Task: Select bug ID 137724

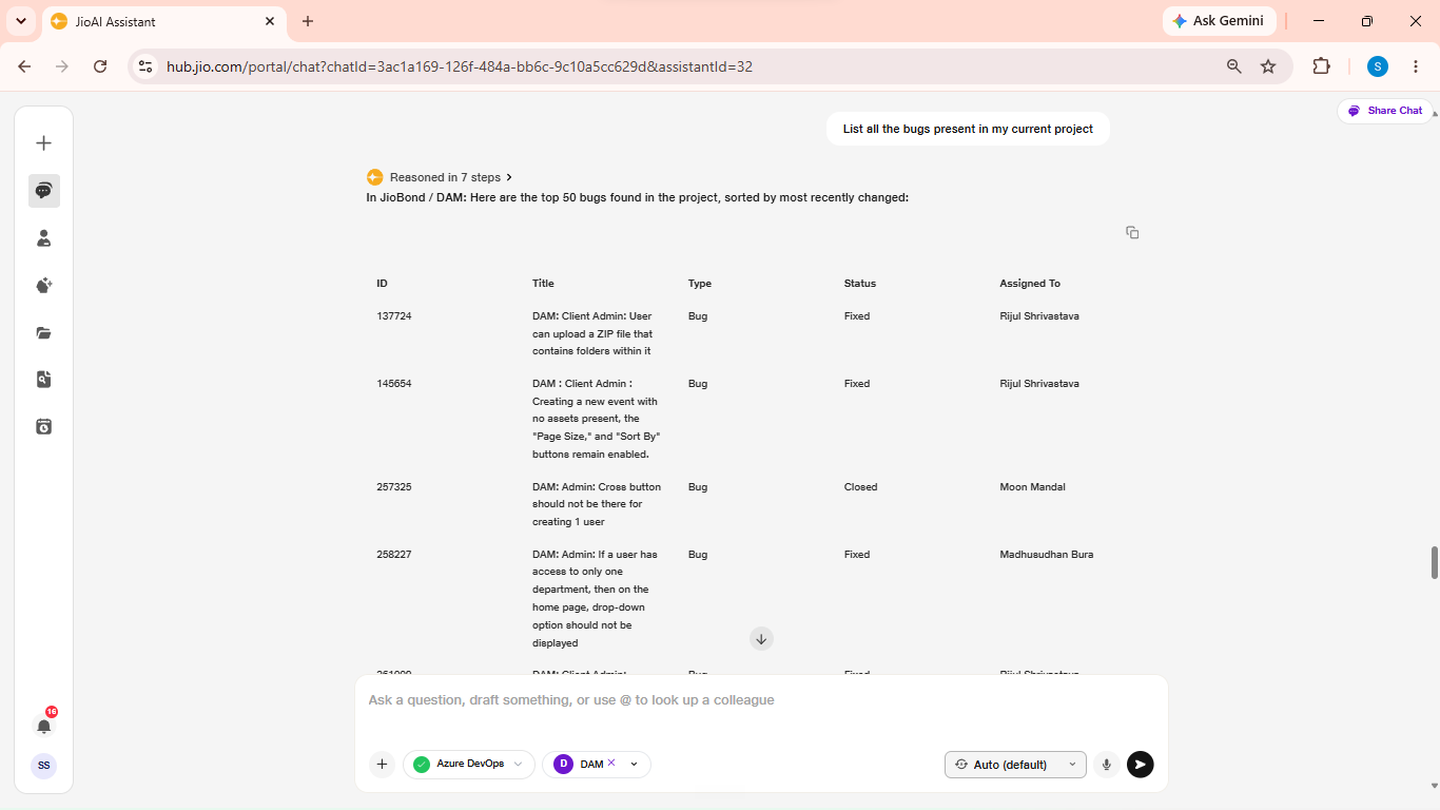Action: 394,316
